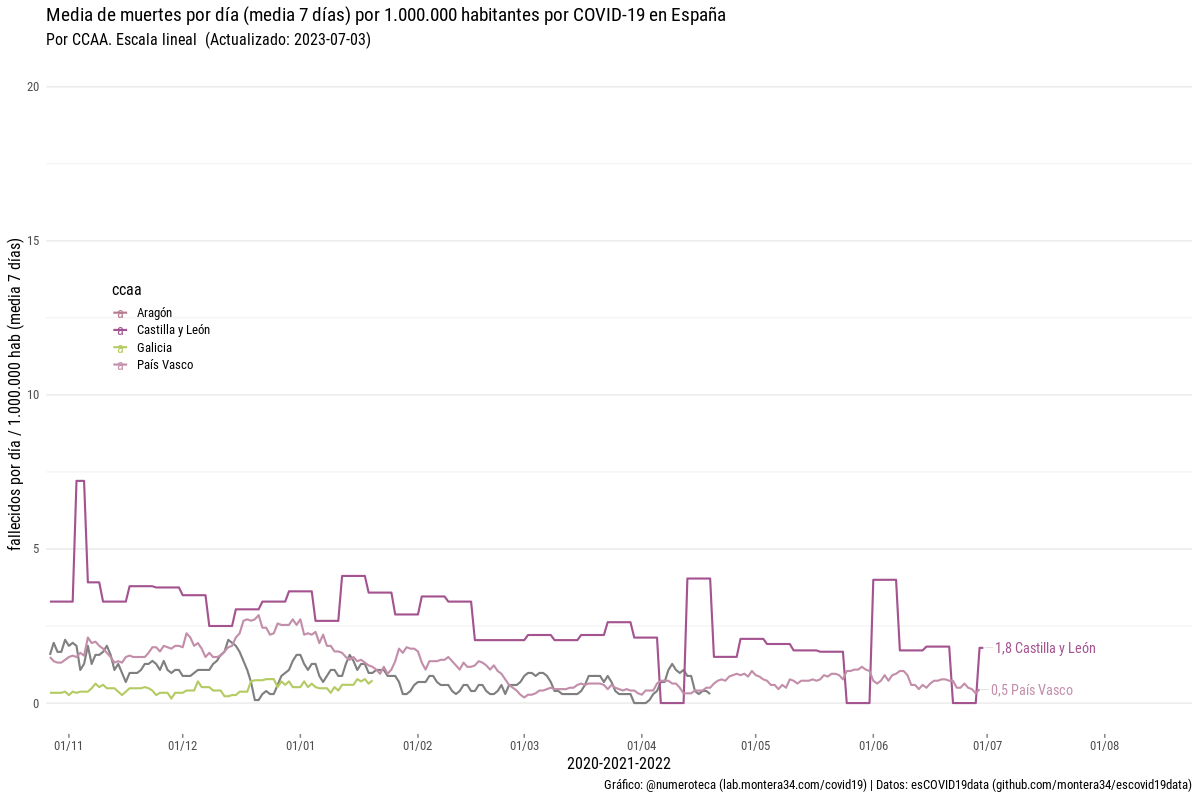Screen dimensions: 1200x800
Task: Click the Aragón legend color marker
Action: 120,313
